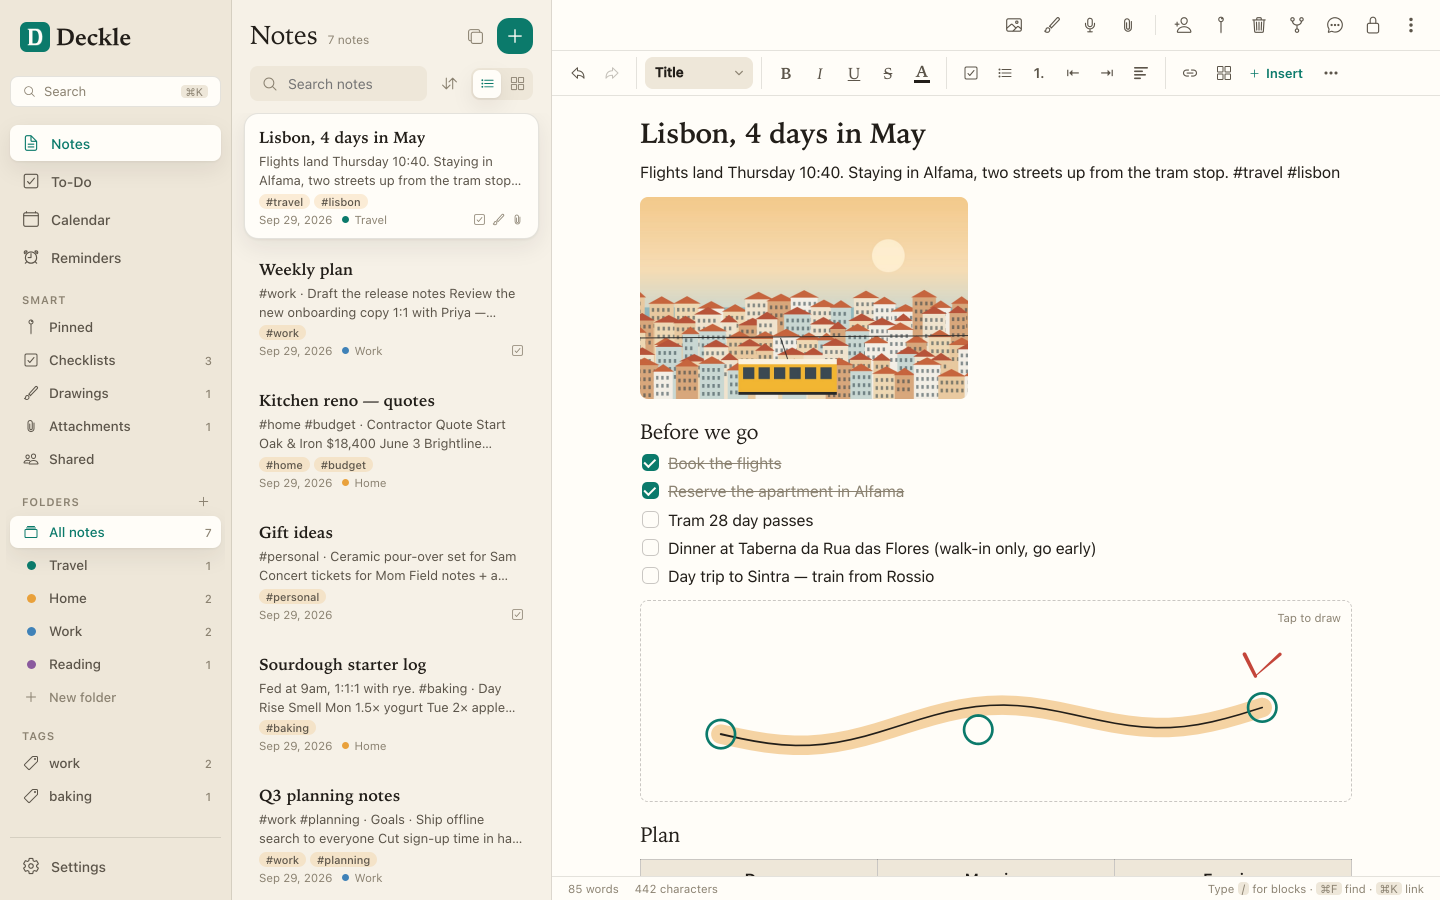This screenshot has width=1440, height=900.
Task: Apply underline formatting
Action: 854,73
